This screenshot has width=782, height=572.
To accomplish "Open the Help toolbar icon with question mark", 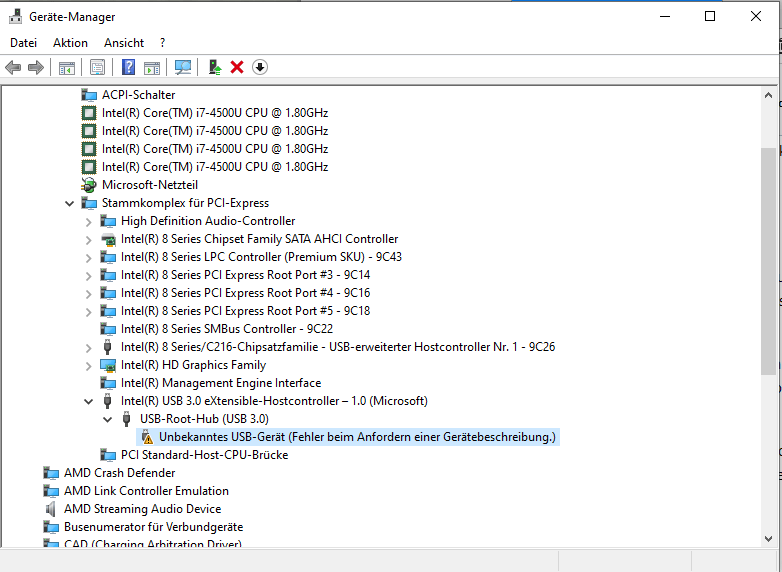I will coord(128,67).
